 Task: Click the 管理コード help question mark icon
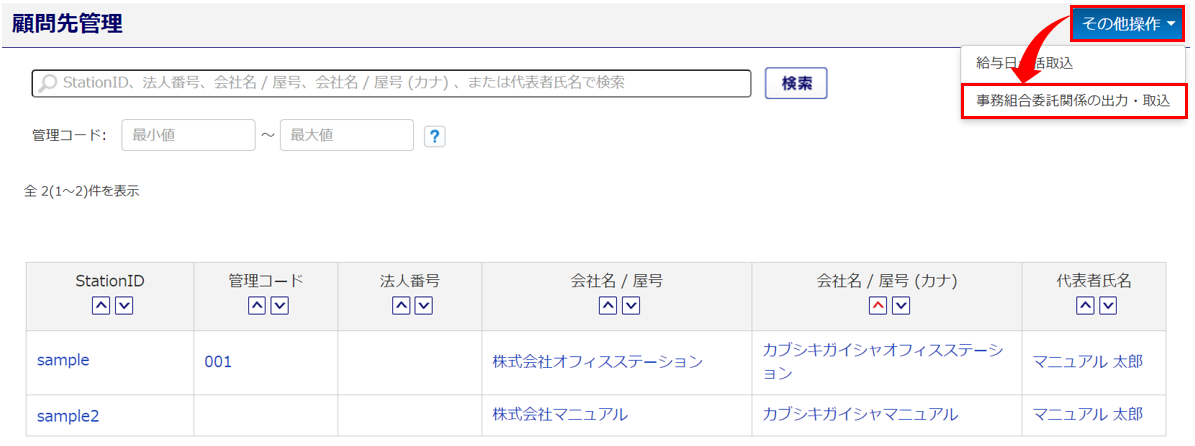[434, 136]
